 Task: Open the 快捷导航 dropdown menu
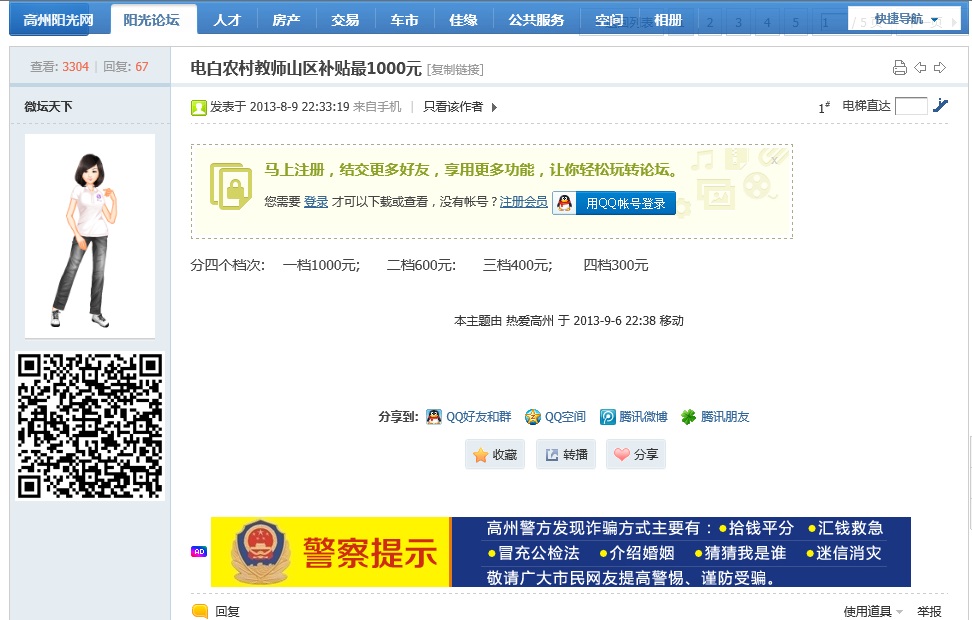tap(906, 19)
